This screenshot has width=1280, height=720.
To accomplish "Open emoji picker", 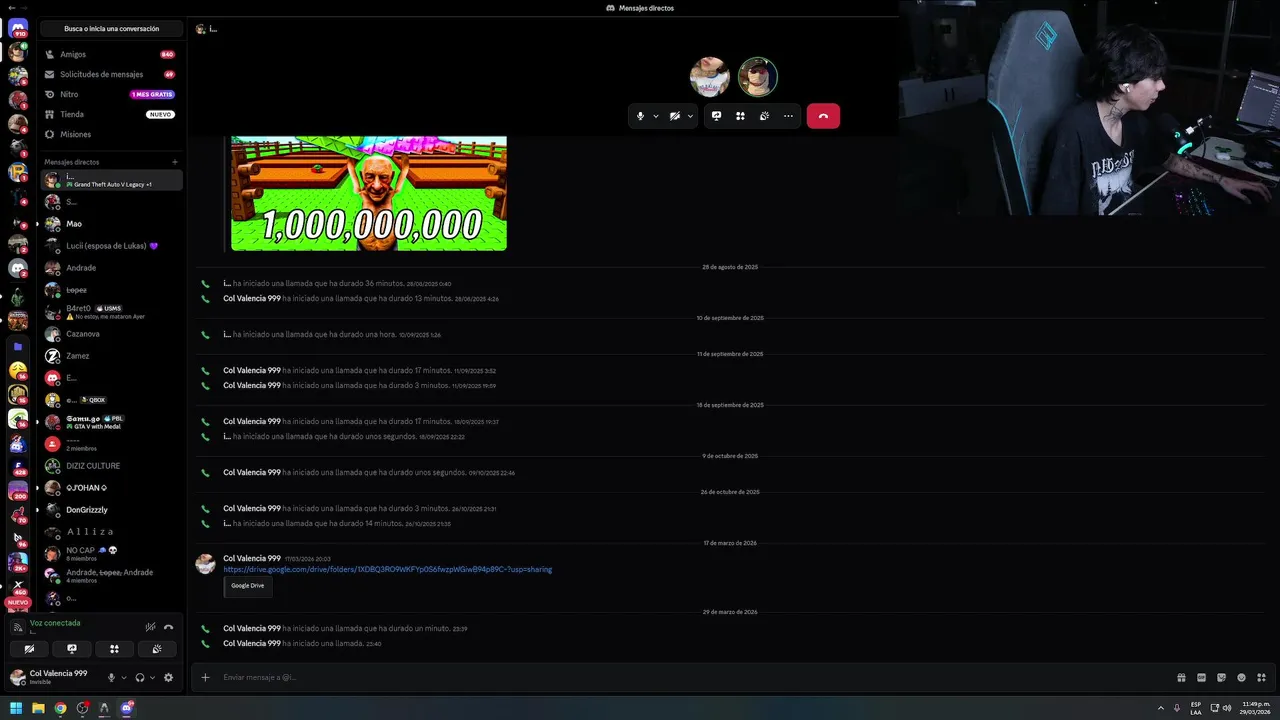I will pos(1241,677).
